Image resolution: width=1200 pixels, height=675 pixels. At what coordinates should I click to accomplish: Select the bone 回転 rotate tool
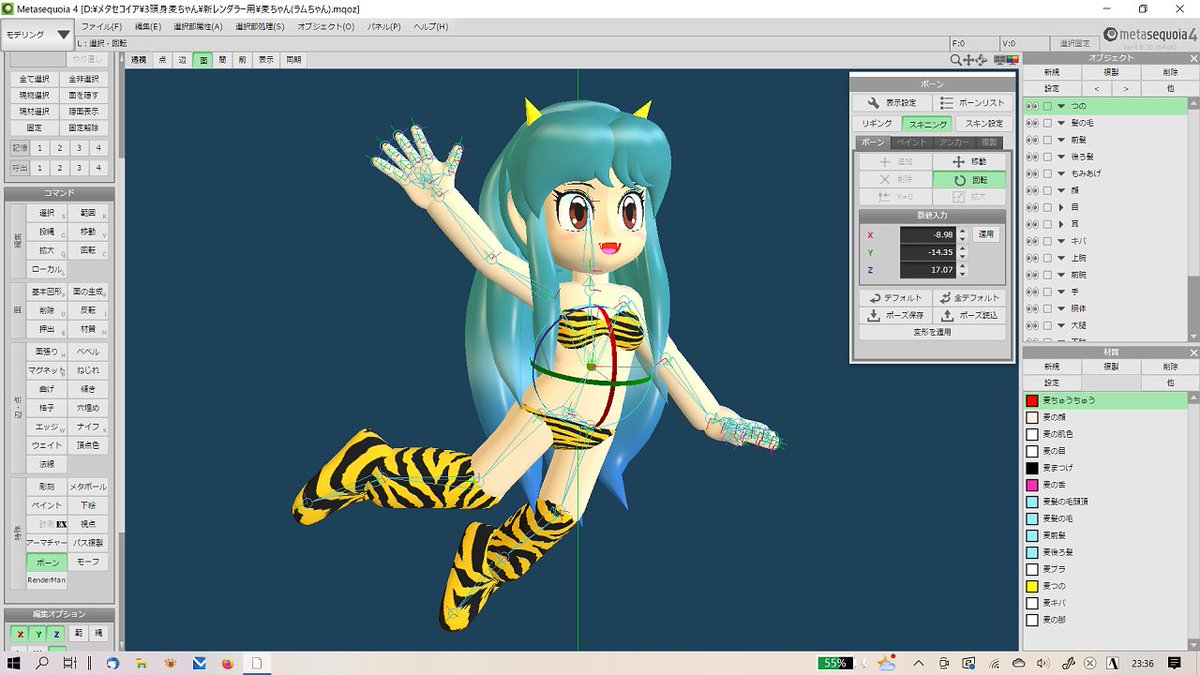coord(969,180)
